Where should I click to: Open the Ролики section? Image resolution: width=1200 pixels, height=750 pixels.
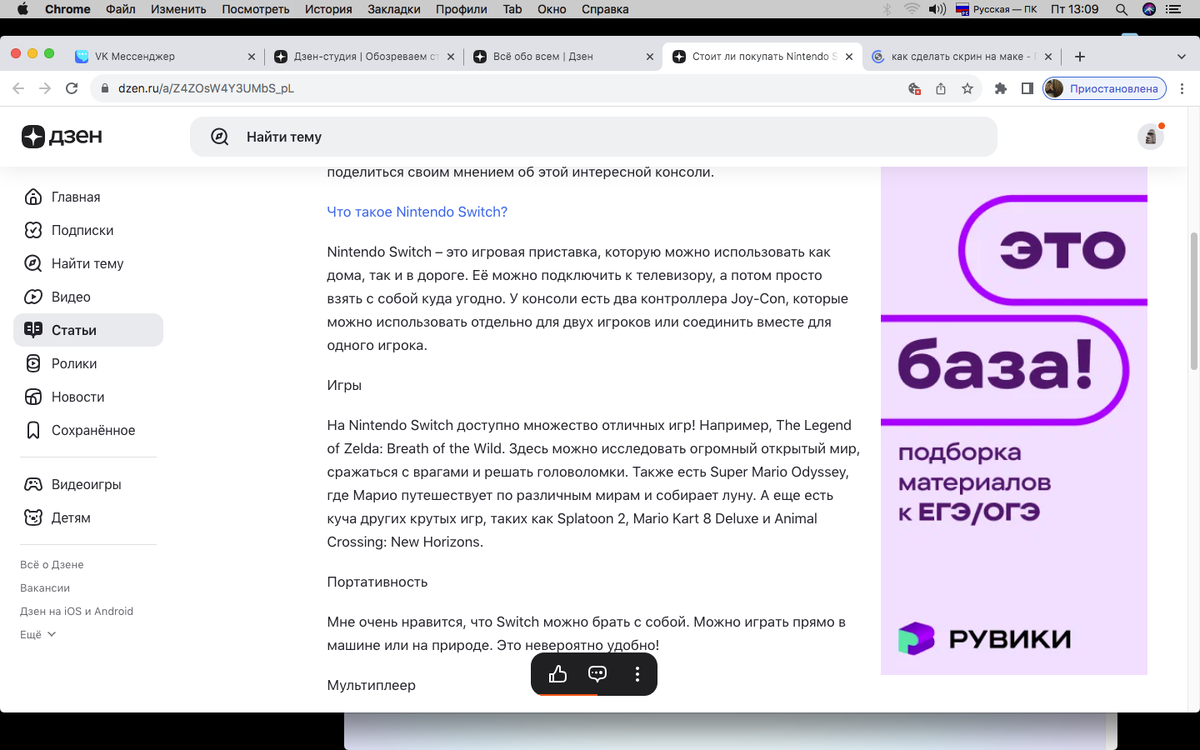click(x=88, y=364)
